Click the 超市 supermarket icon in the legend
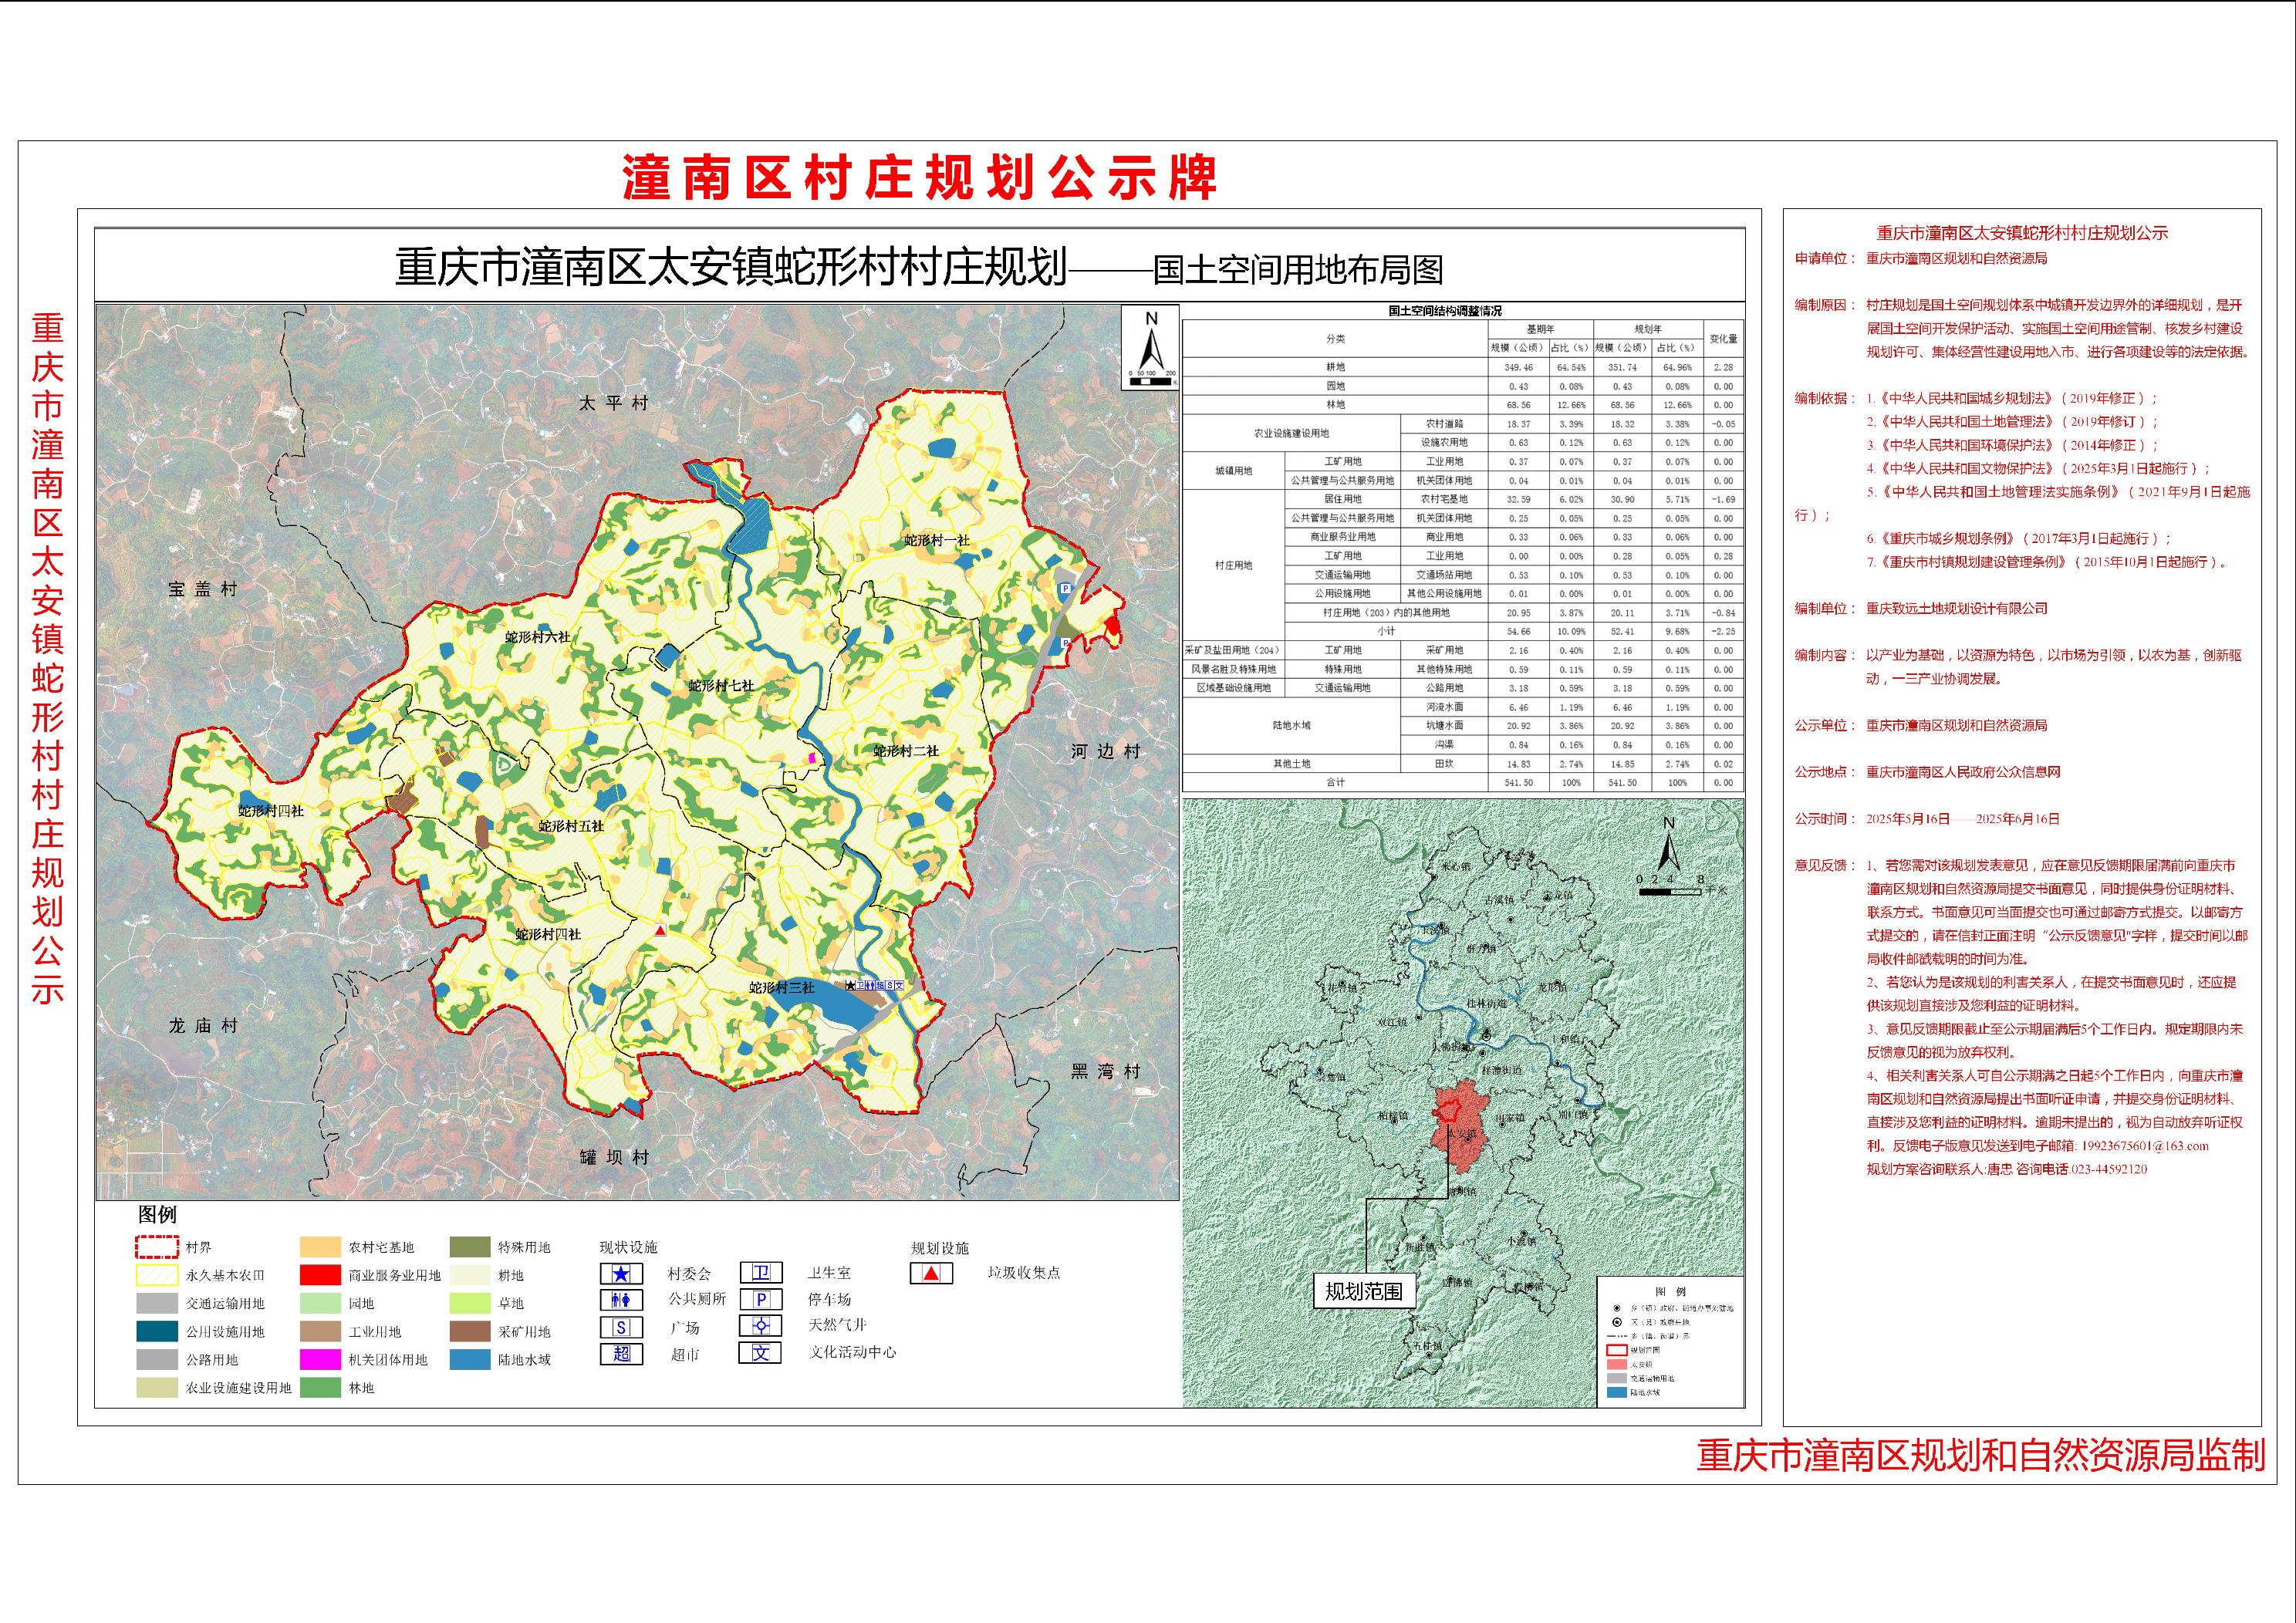 621,1353
